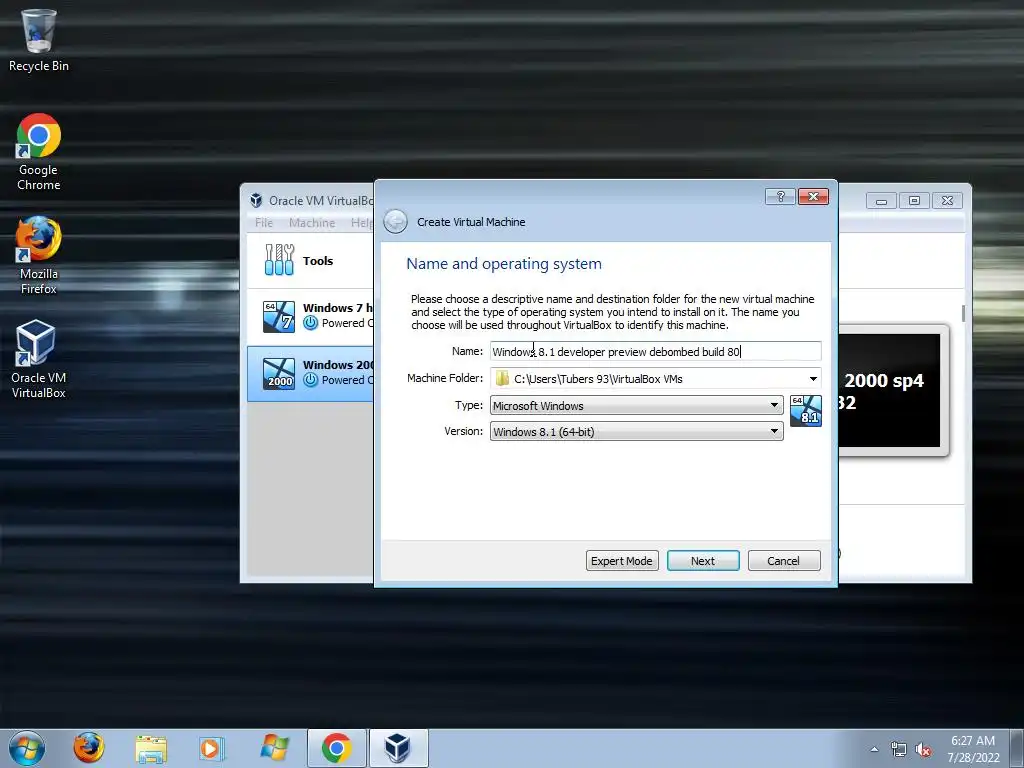Click the Cancel button

[x=784, y=561]
